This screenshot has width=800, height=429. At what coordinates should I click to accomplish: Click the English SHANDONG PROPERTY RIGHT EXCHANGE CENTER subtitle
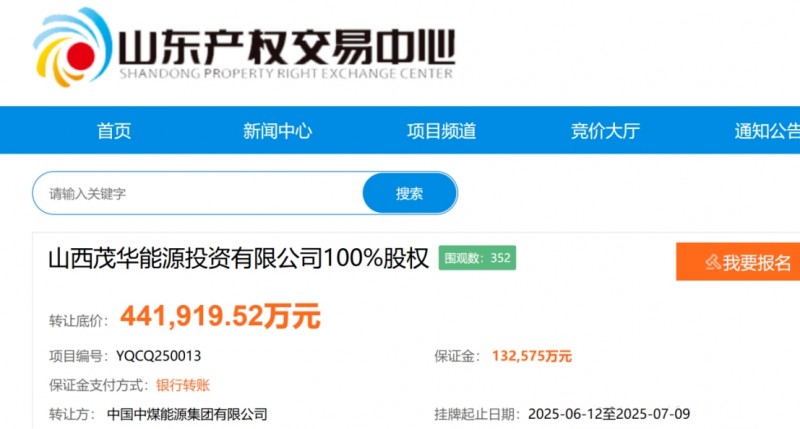click(x=286, y=73)
